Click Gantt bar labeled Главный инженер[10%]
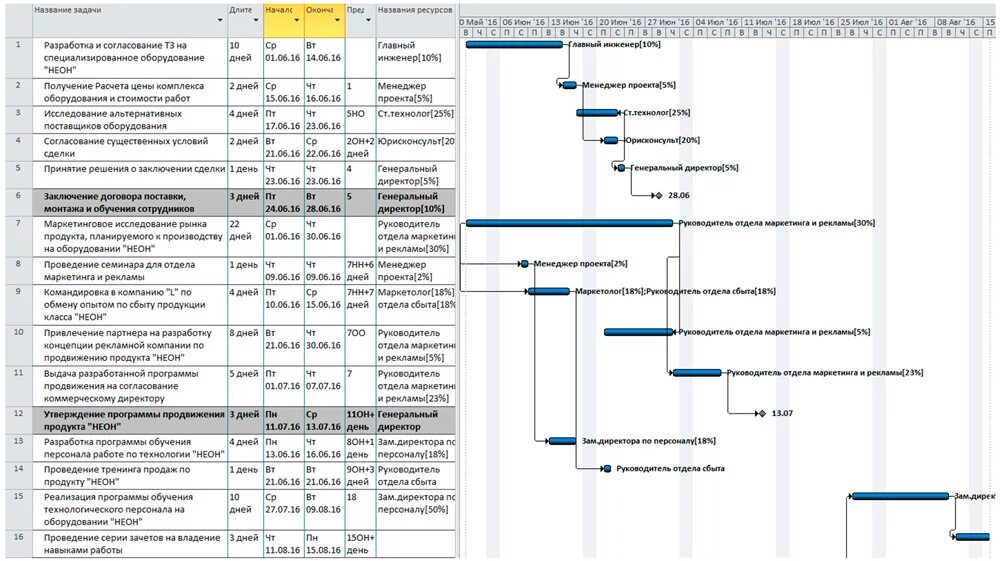 [x=514, y=45]
